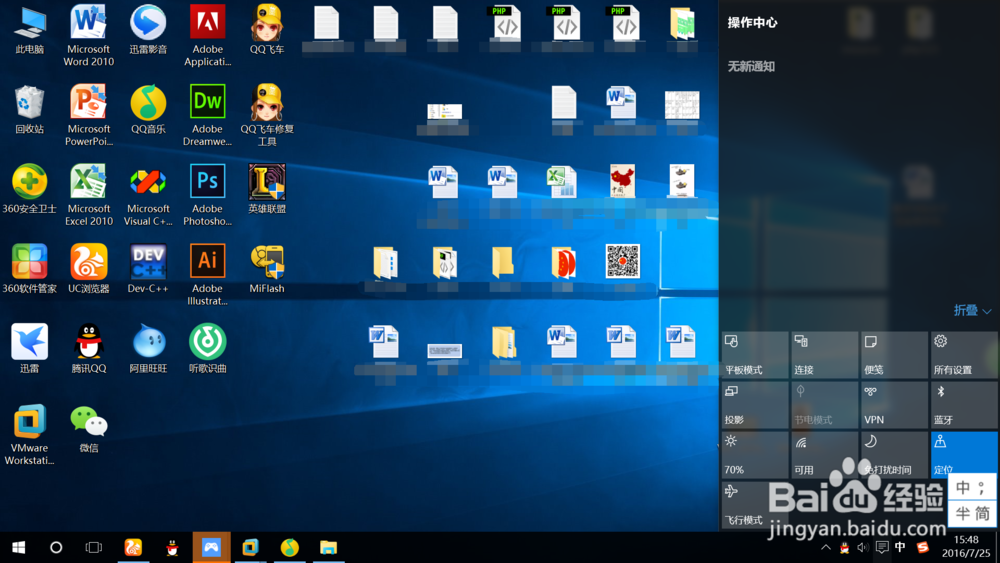Launch Microsoft PowerPoint shortcut
1000x563 pixels.
coord(88,115)
